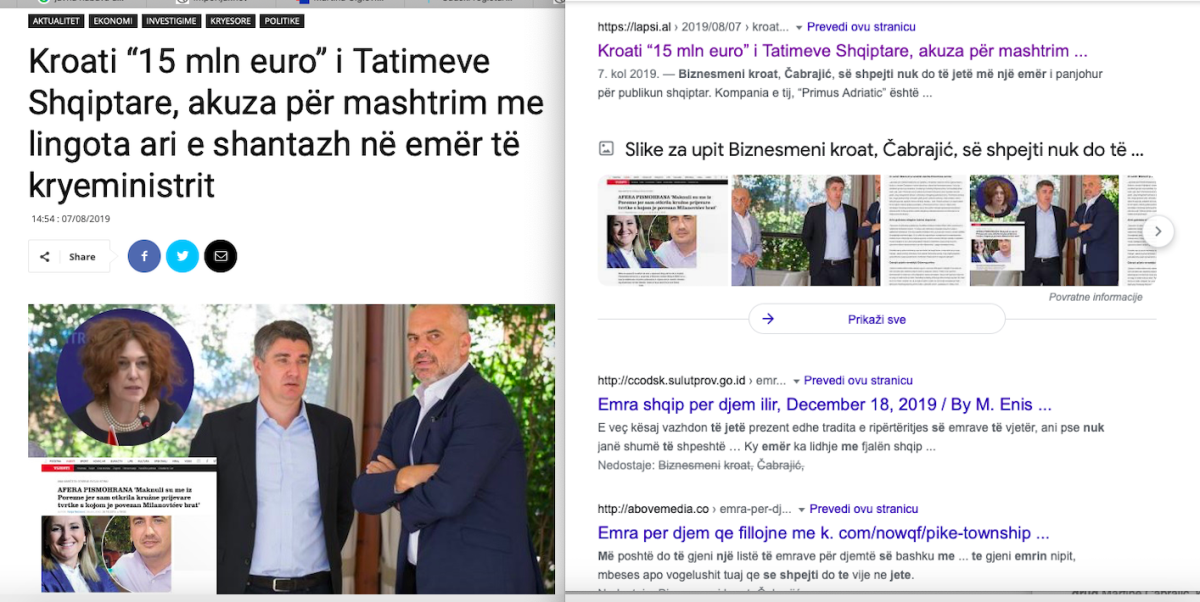Click arrow icon in Prikaži sve button
1200x602 pixels.
(x=768, y=319)
